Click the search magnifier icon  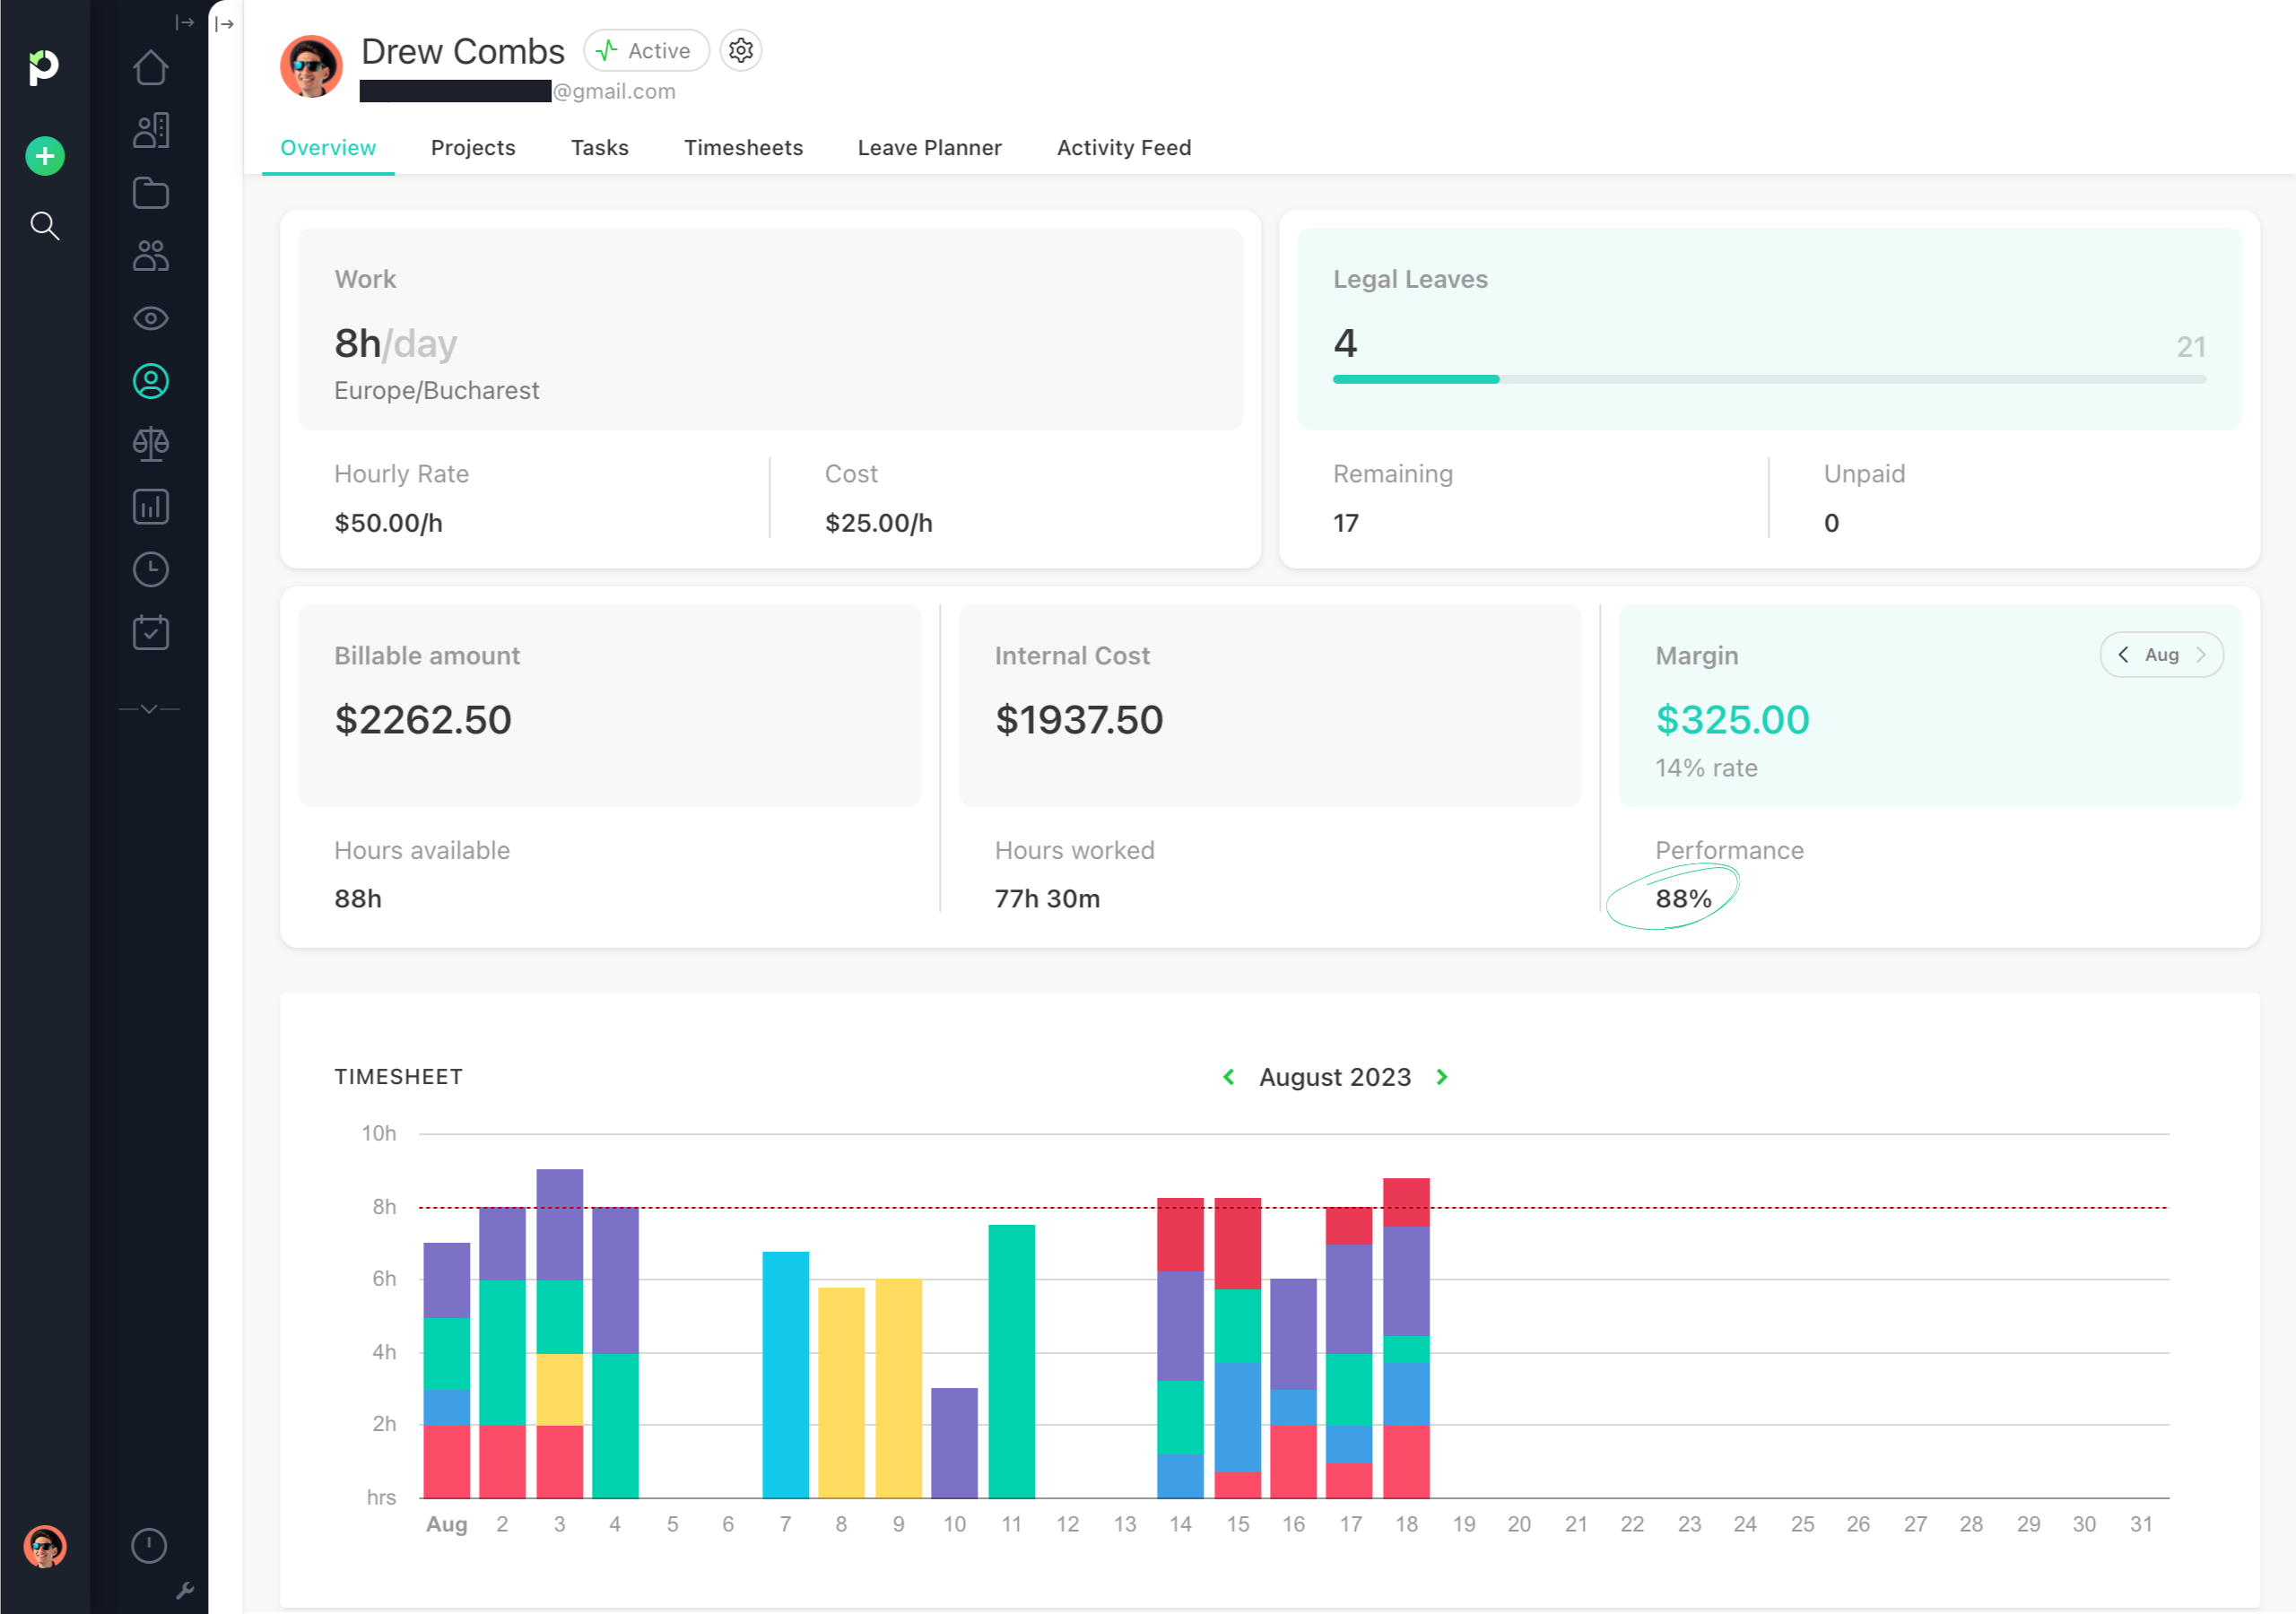(45, 226)
